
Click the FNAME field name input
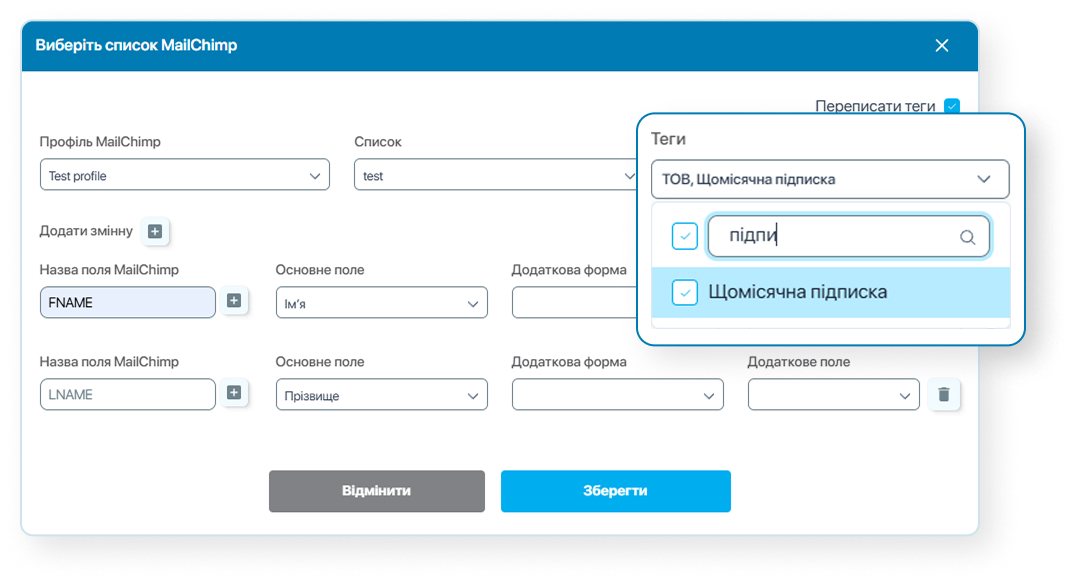pyautogui.click(x=128, y=302)
